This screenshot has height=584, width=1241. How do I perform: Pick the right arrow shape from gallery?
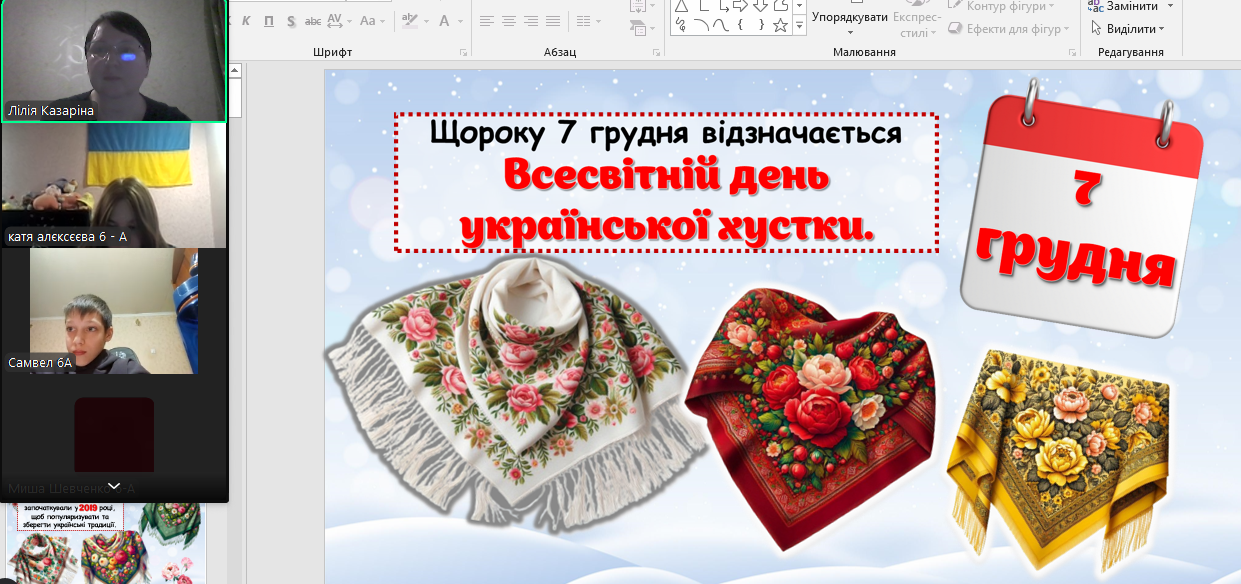click(741, 6)
